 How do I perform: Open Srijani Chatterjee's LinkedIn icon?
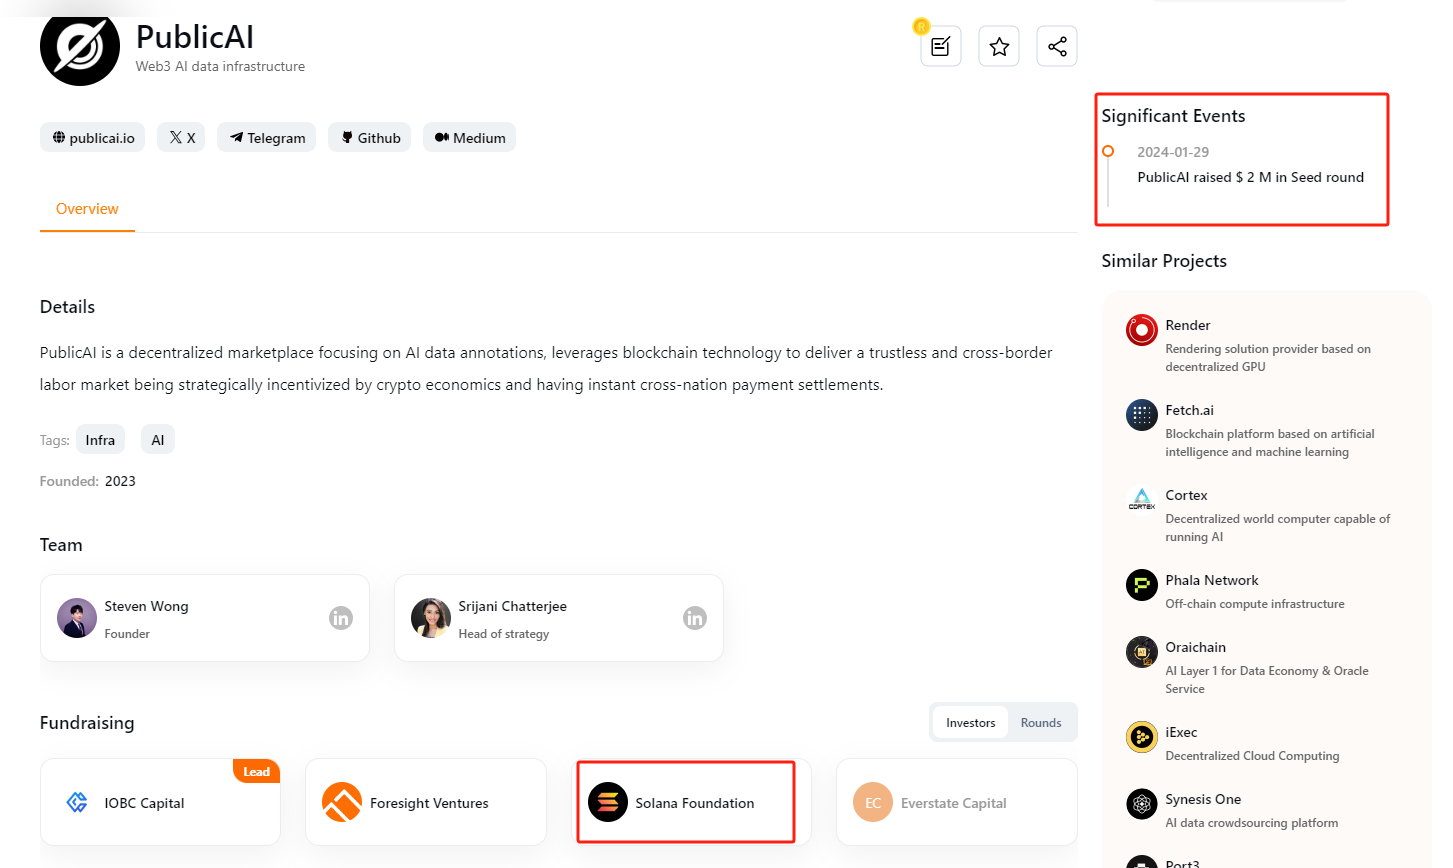coord(695,618)
